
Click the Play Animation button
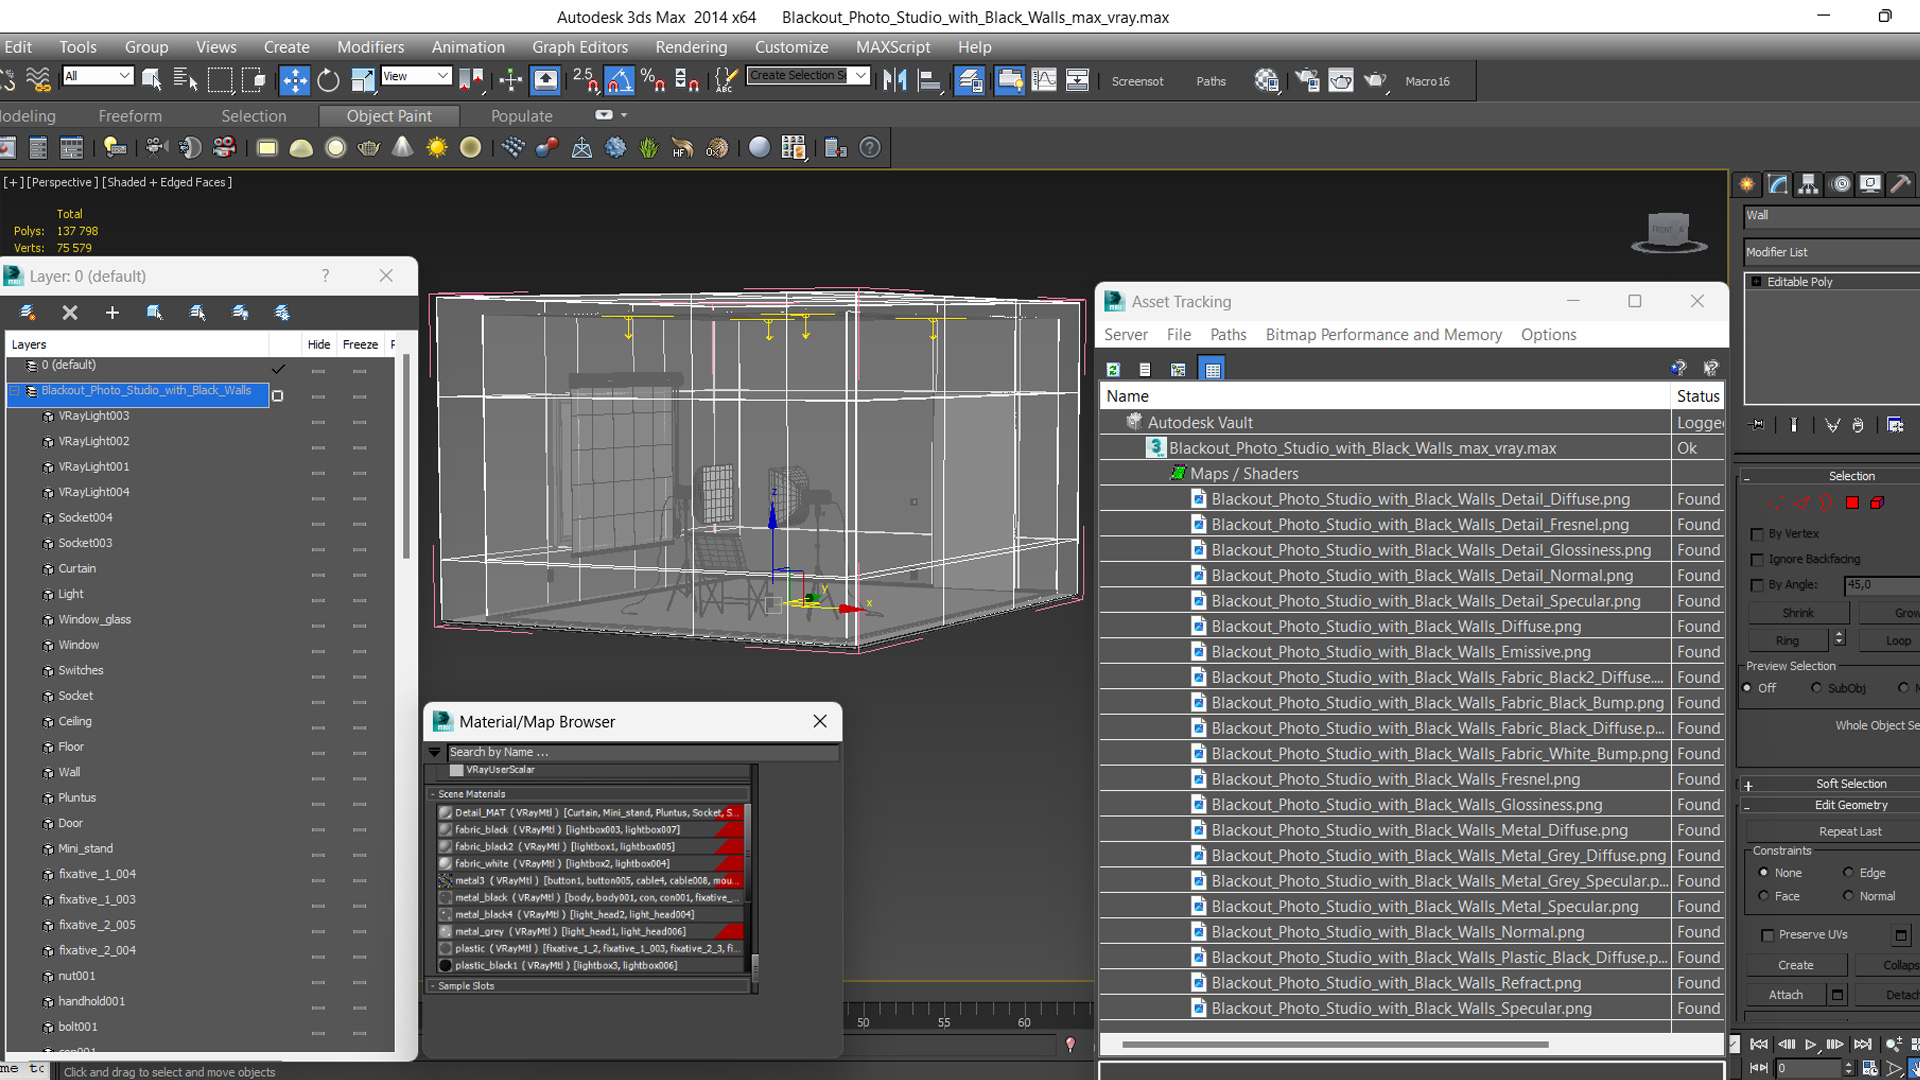1810,1044
